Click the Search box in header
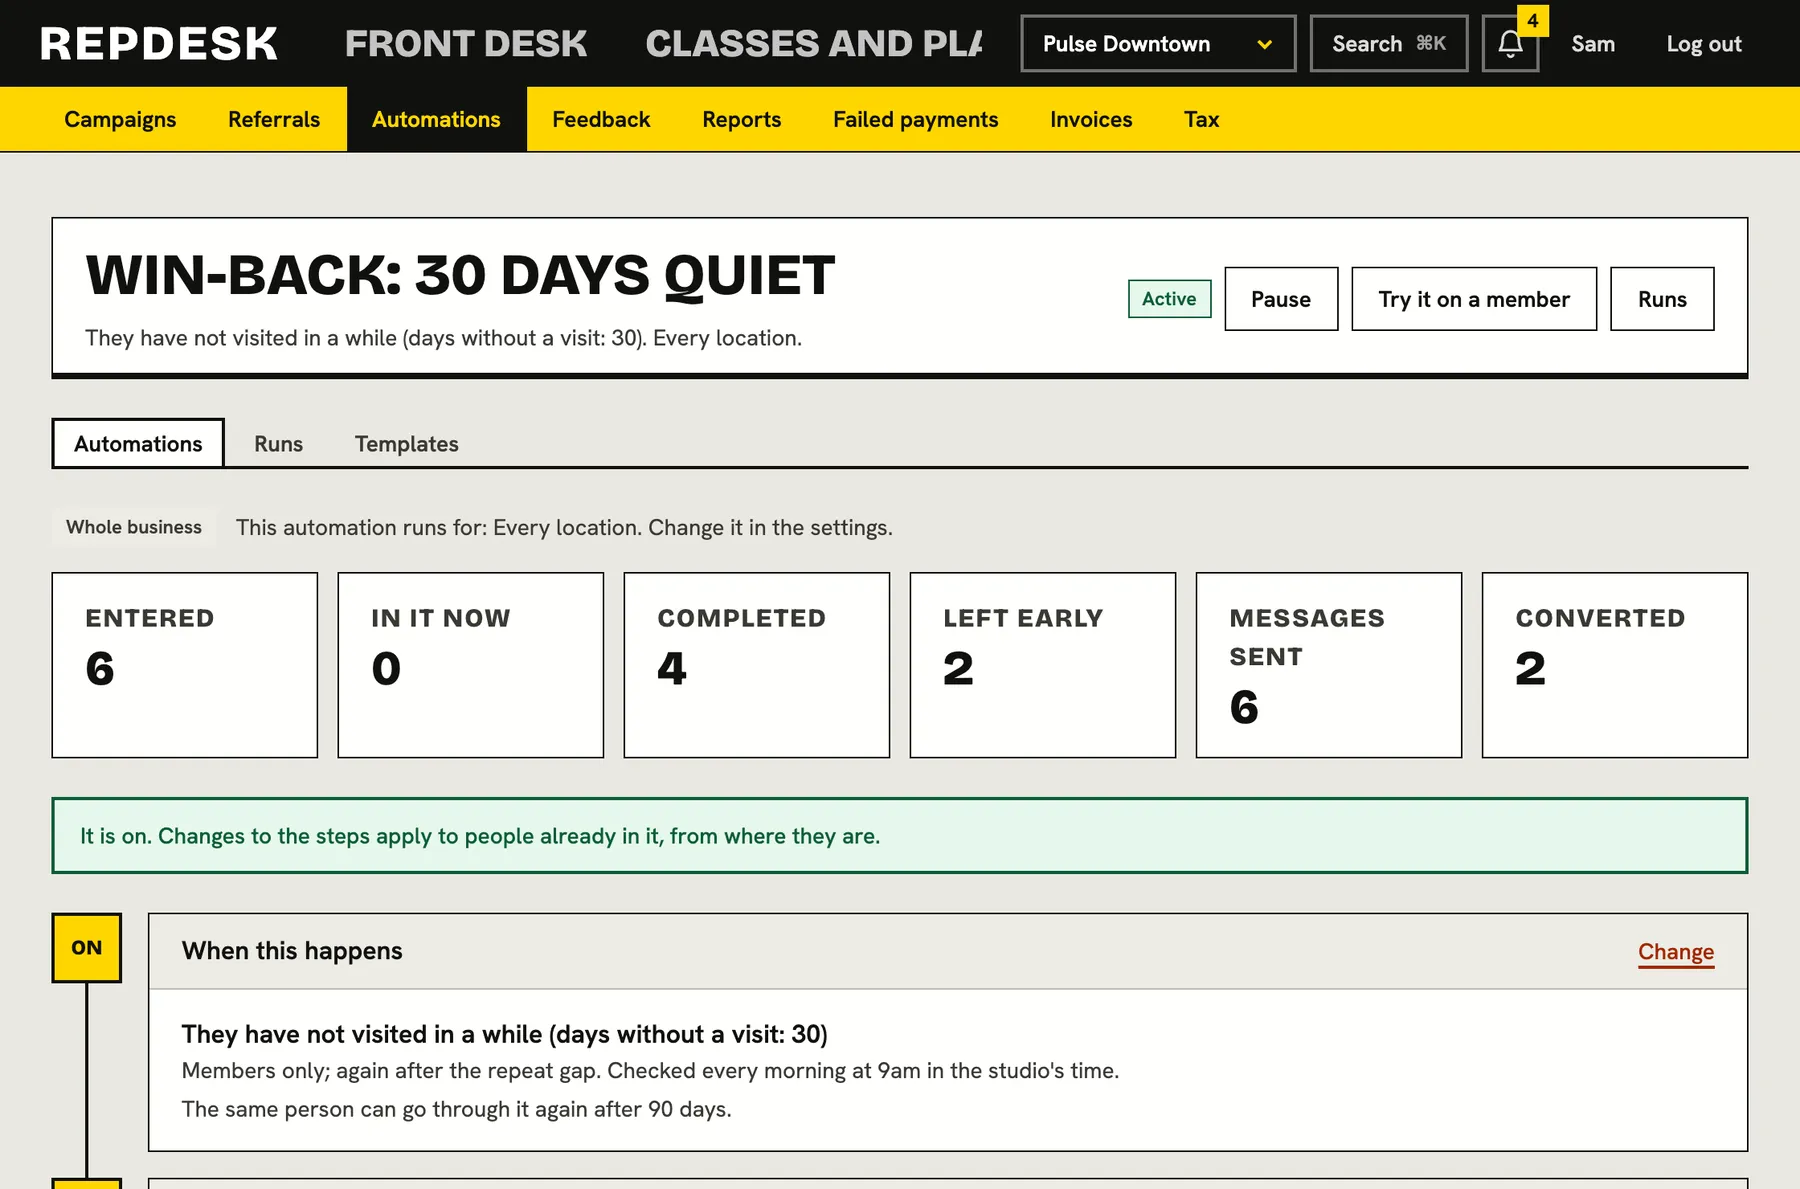Image resolution: width=1800 pixels, height=1189 pixels. pyautogui.click(x=1389, y=44)
